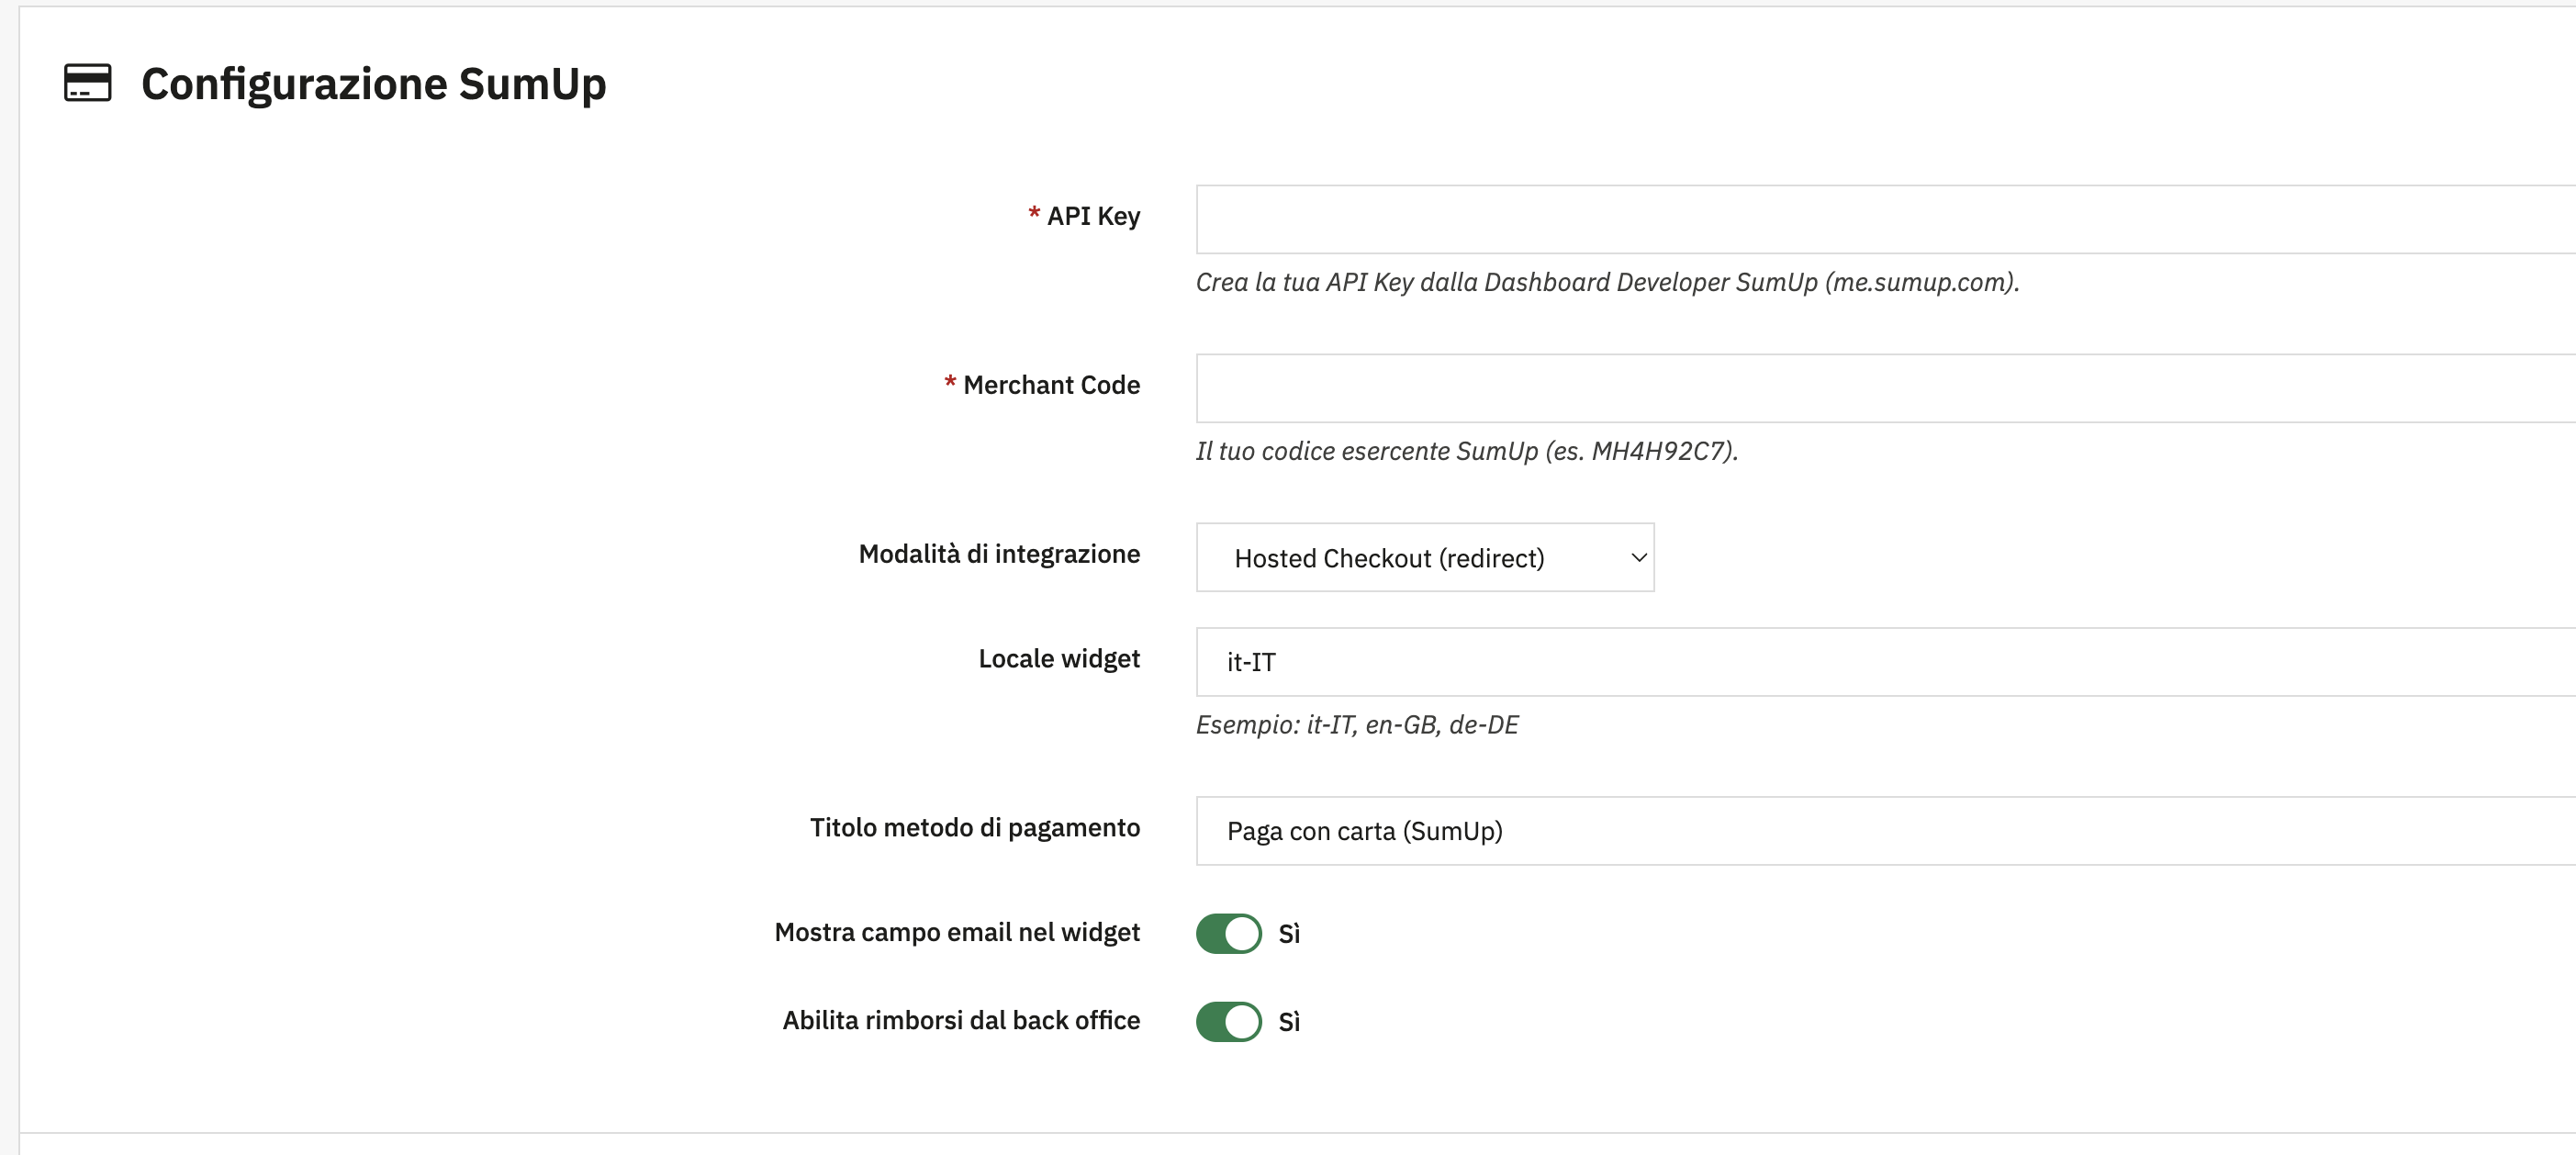This screenshot has width=2576, height=1155.
Task: Click the Abilita rimborsi dal back office label
Action: coord(961,1020)
